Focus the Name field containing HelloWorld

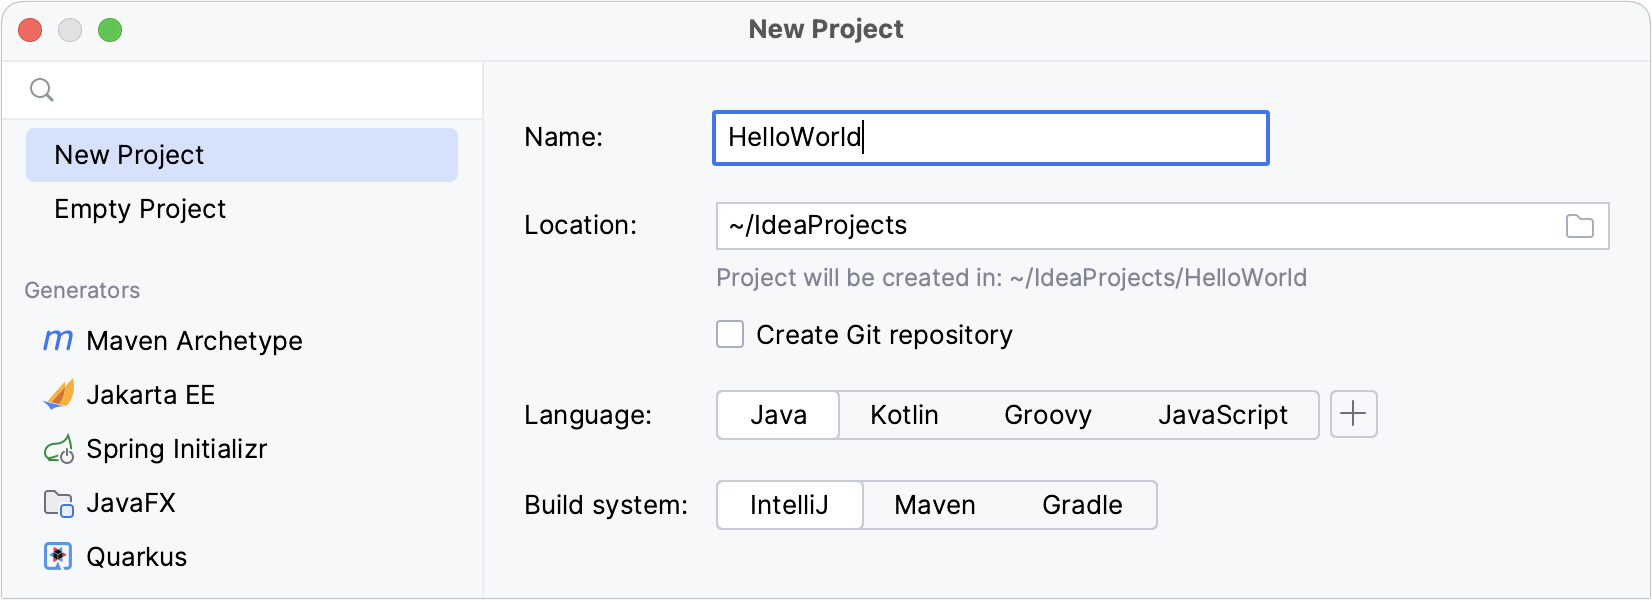(991, 138)
